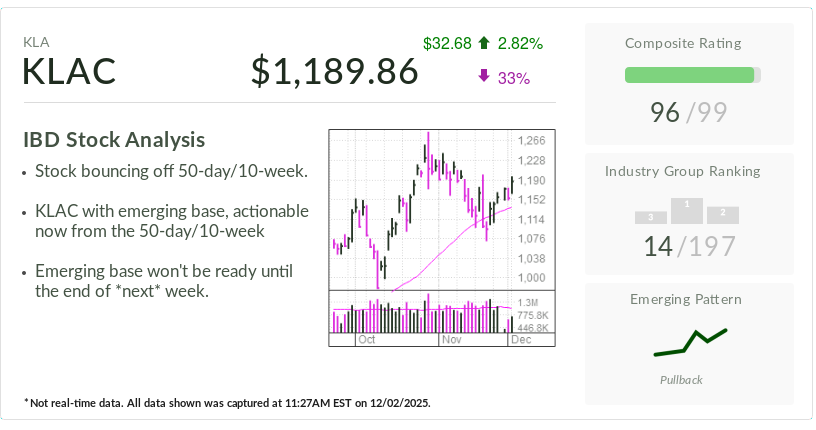
Task: Click the Industry Group Ranking 14/197
Action: click(x=687, y=246)
